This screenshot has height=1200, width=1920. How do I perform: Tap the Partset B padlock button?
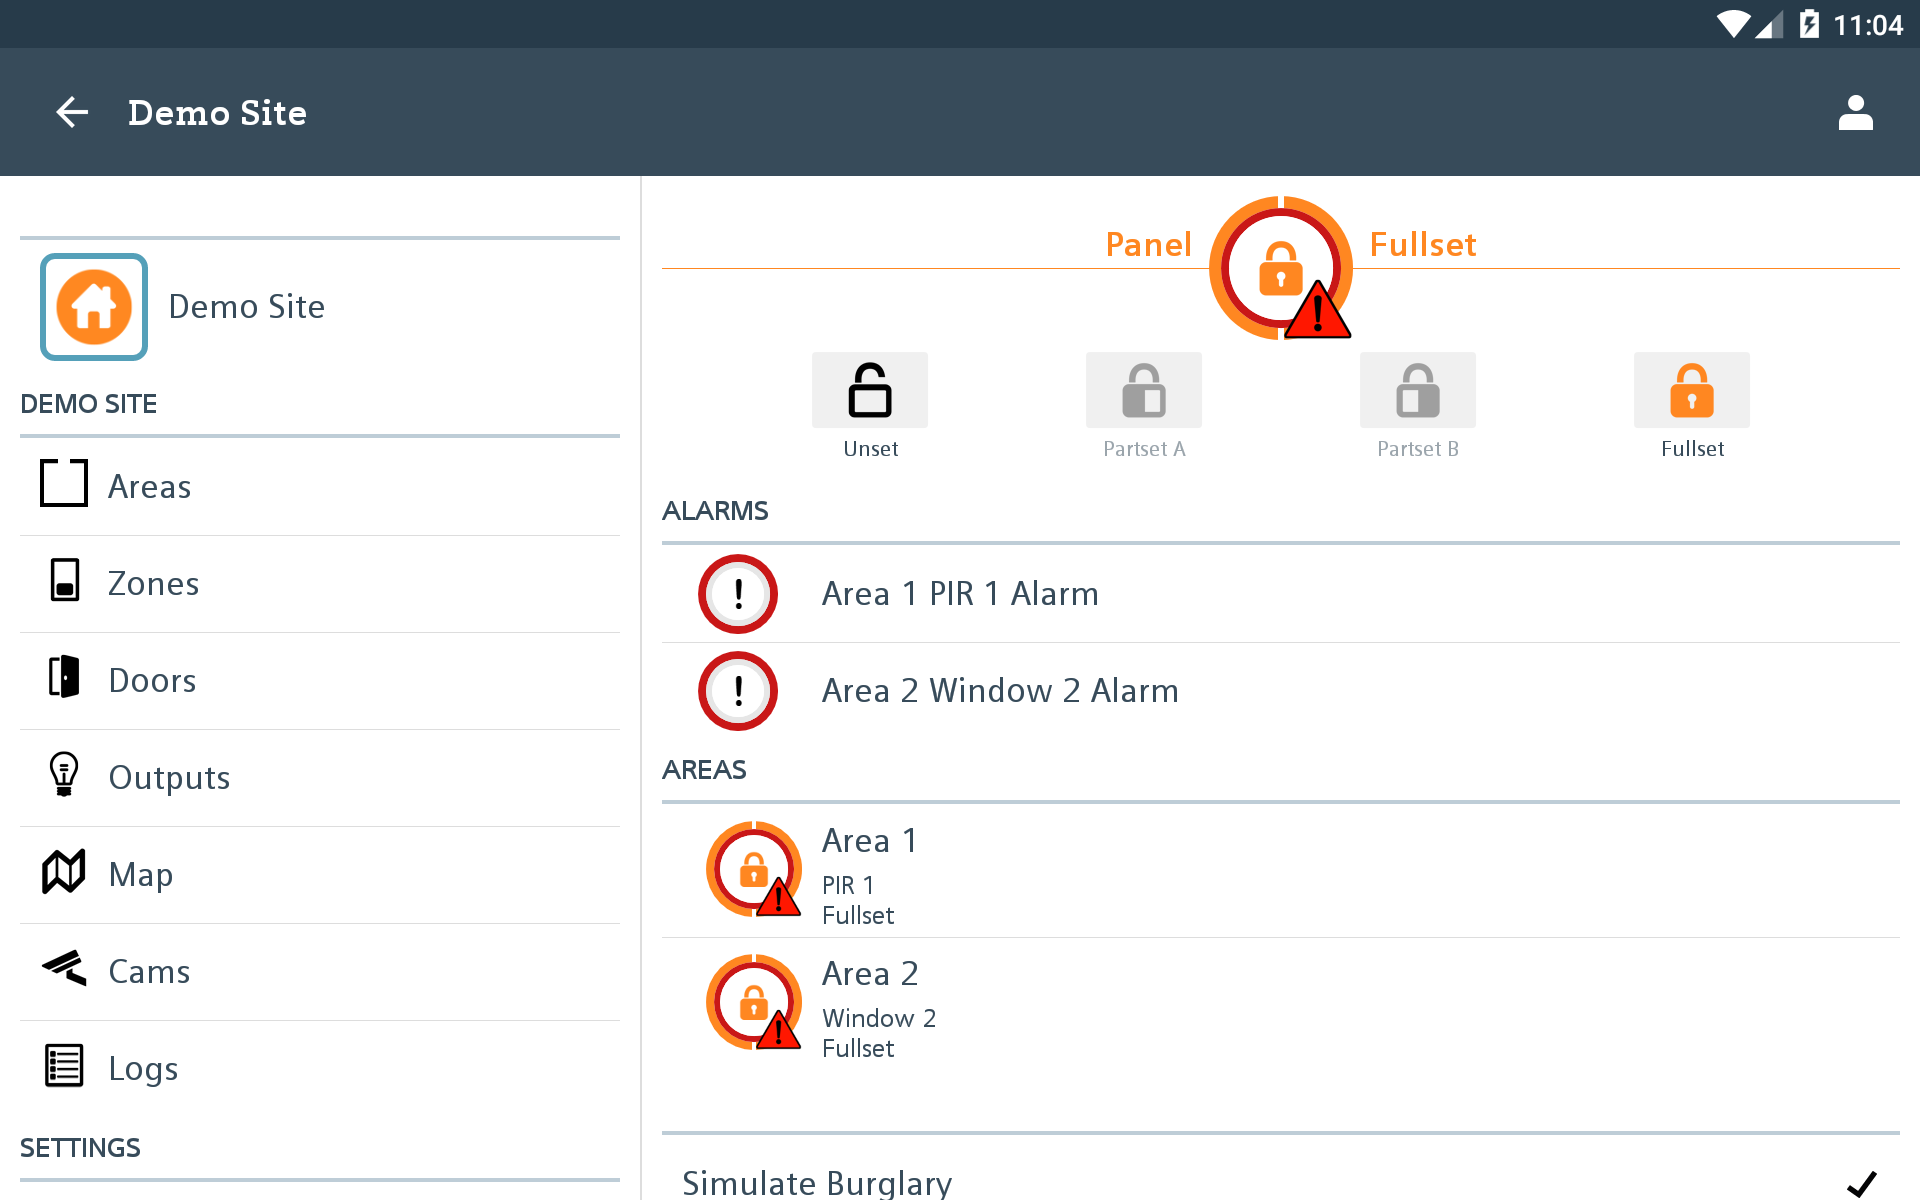[x=1418, y=390]
